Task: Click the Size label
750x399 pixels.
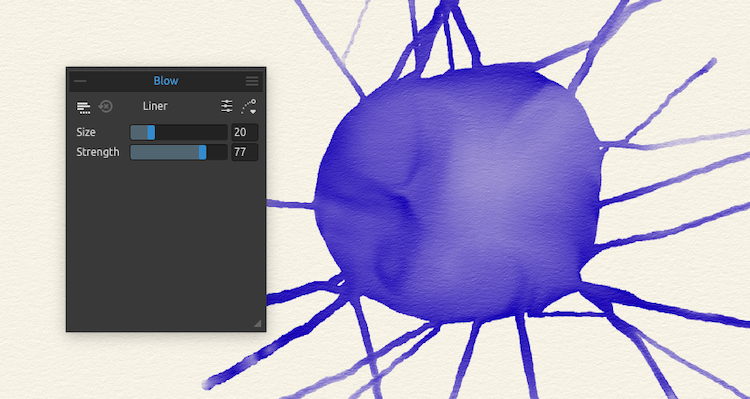Action: [x=86, y=132]
